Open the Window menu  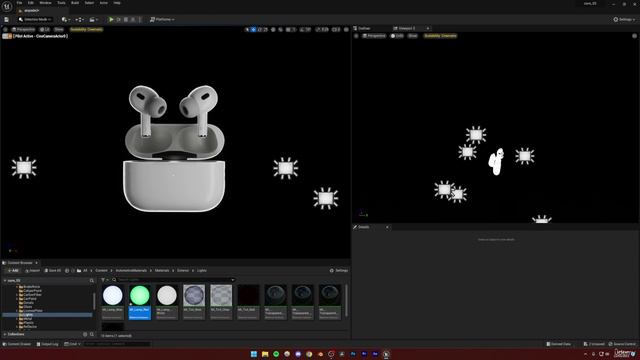pyautogui.click(x=45, y=3)
